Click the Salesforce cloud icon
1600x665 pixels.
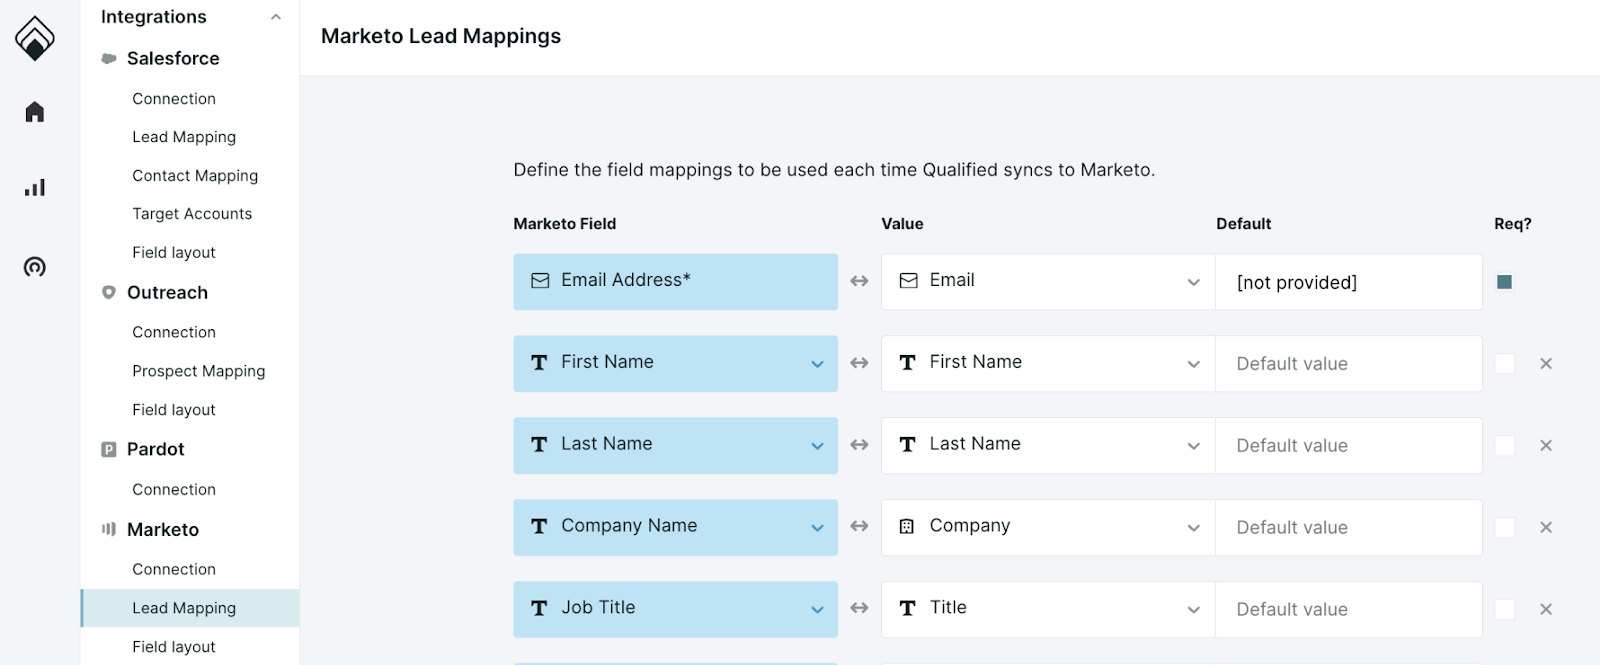pyautogui.click(x=109, y=59)
